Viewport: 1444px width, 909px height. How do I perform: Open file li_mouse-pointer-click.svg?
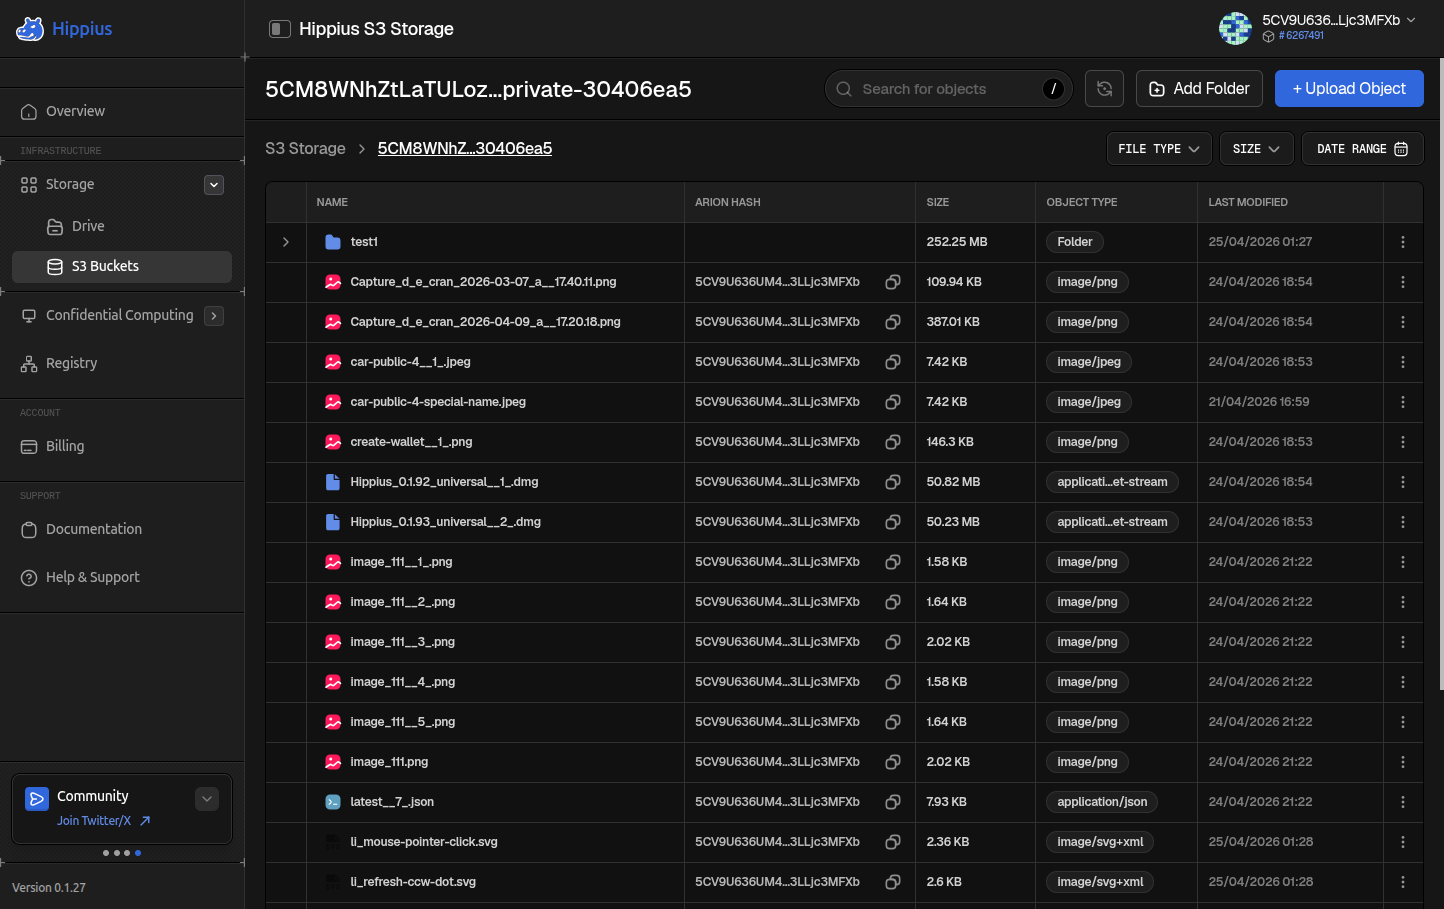pos(424,842)
